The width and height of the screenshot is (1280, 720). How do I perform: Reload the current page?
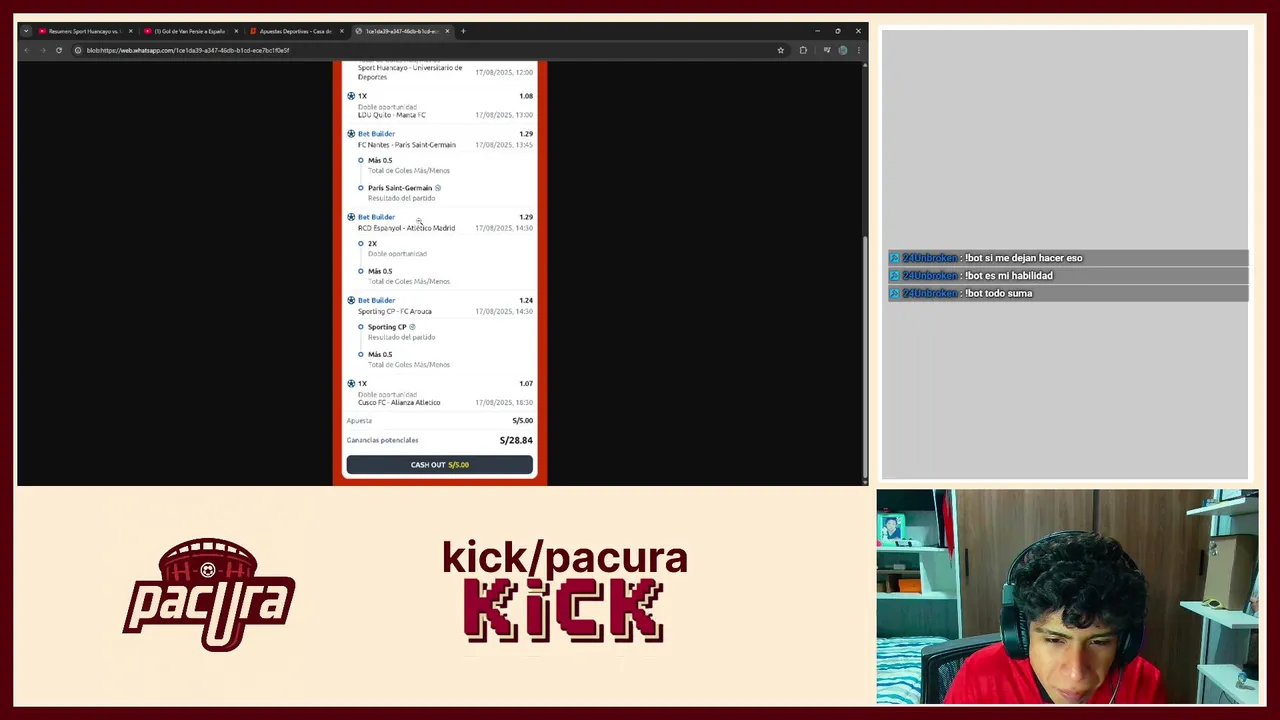pyautogui.click(x=59, y=50)
